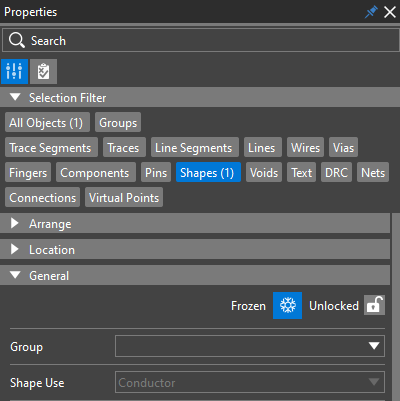Select the Virtual Points filter

(124, 197)
